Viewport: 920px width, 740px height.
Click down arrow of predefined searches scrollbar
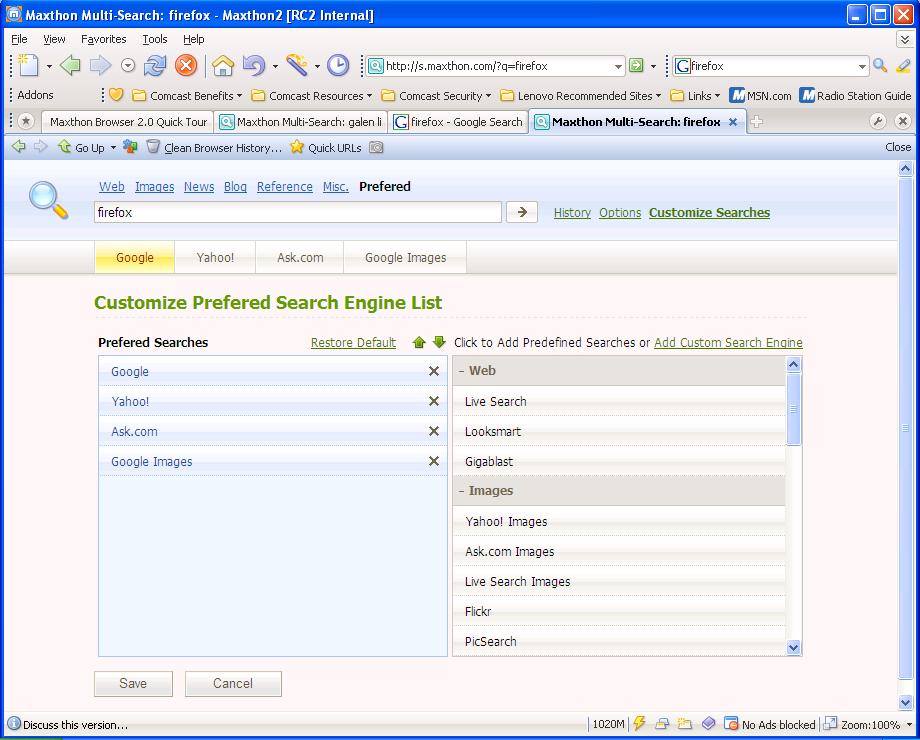[793, 647]
